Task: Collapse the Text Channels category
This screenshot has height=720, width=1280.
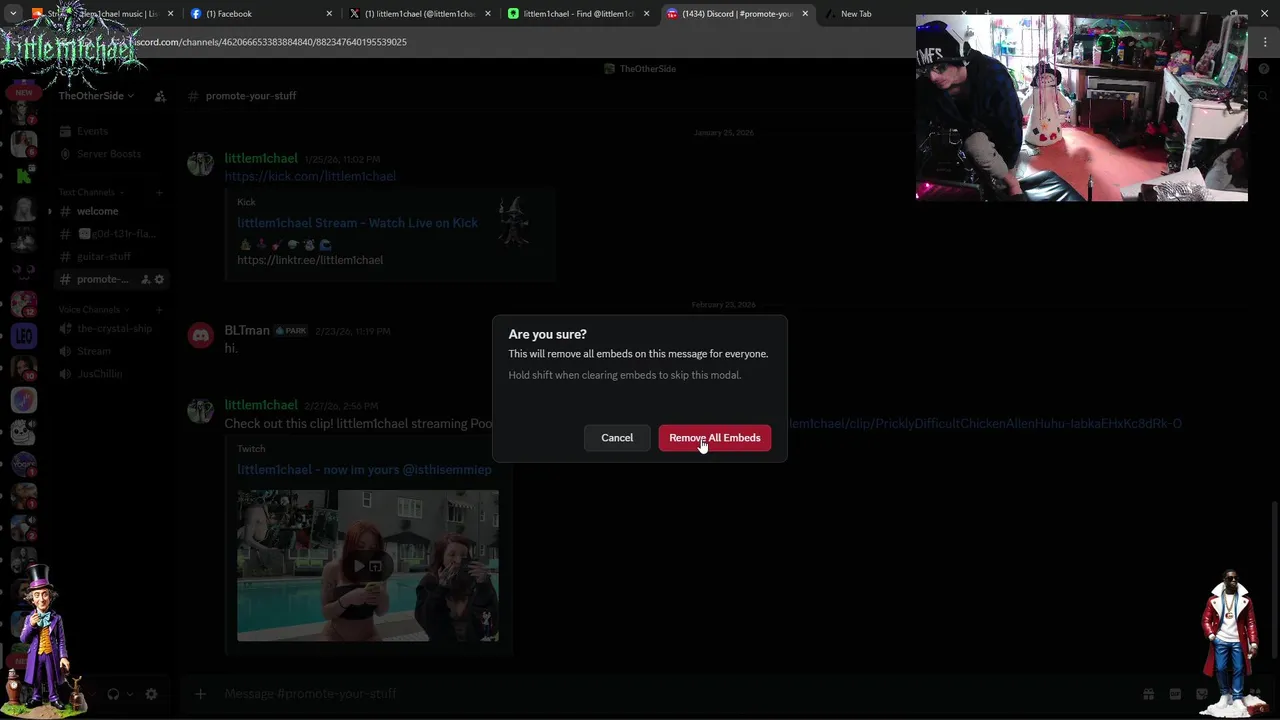Action: [90, 192]
